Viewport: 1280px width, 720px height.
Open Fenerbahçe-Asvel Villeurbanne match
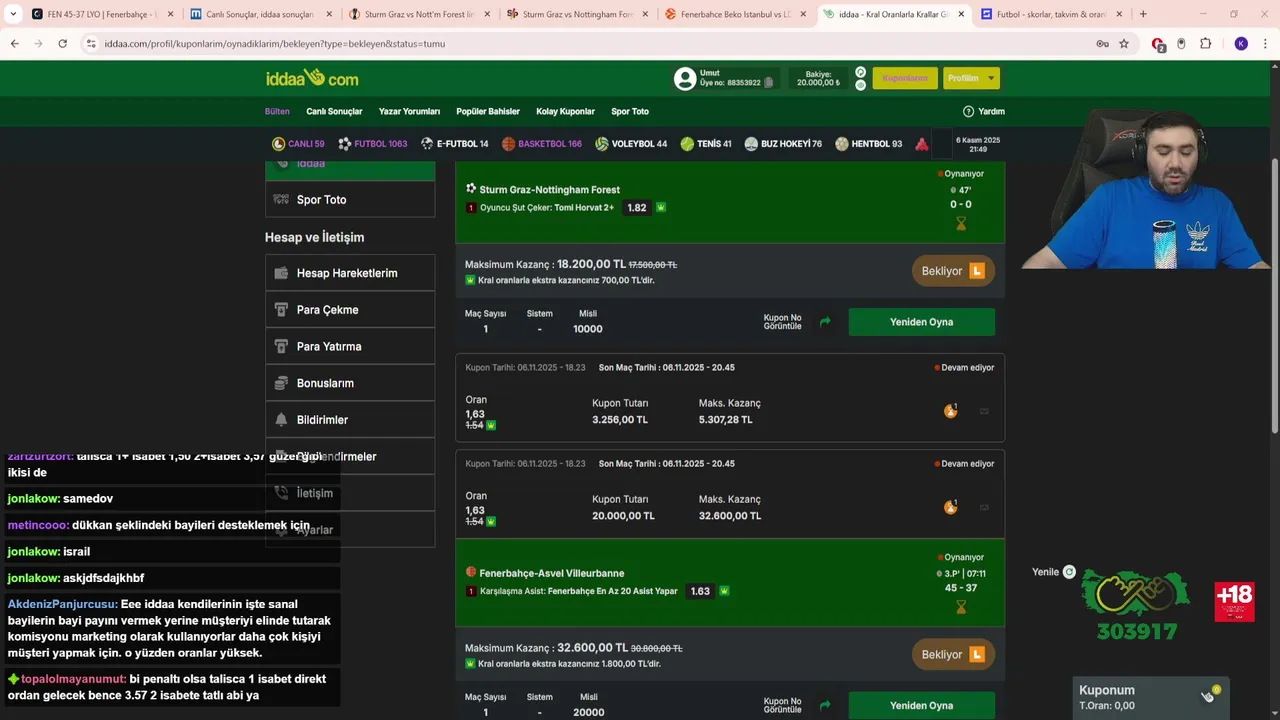pos(551,573)
